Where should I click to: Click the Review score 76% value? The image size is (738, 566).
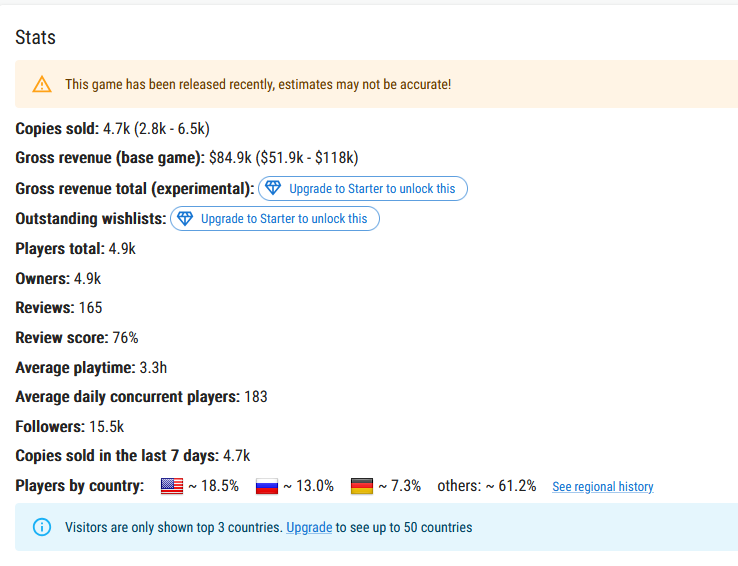(x=125, y=338)
